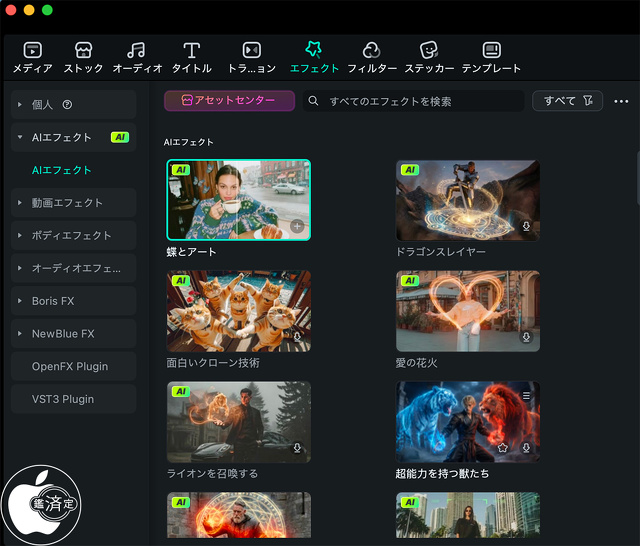This screenshot has width=640, height=546.
Task: Expand the 動画エフェクト category
Action: [20, 202]
